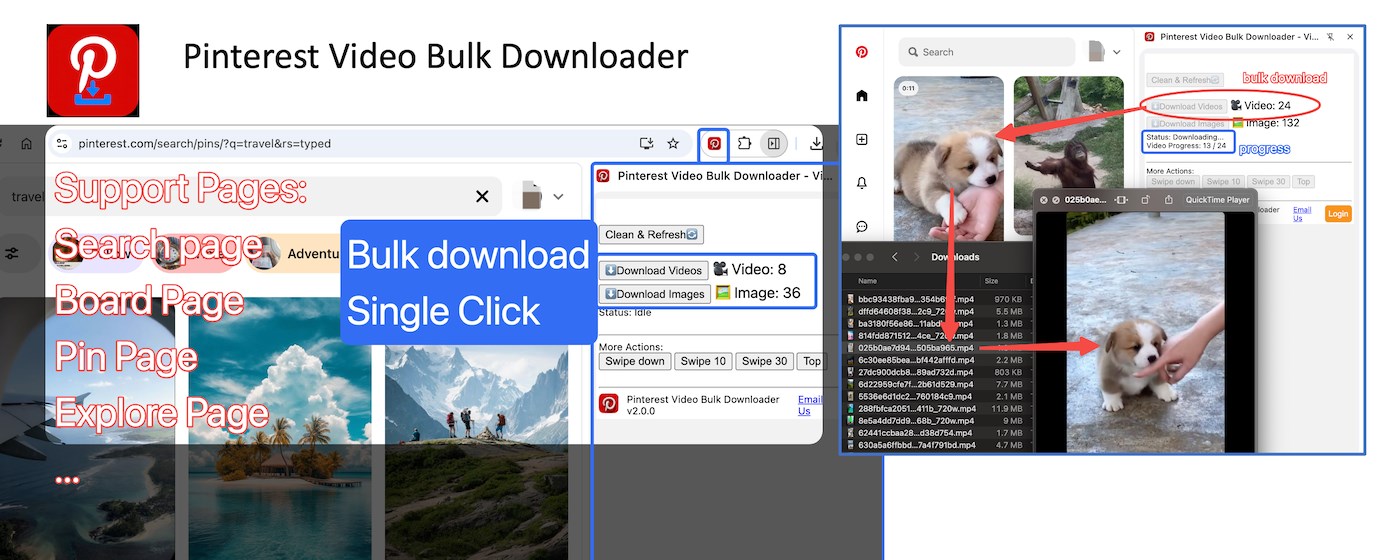Toggle the browser side panel icon
This screenshot has width=1400, height=560.
773,144
